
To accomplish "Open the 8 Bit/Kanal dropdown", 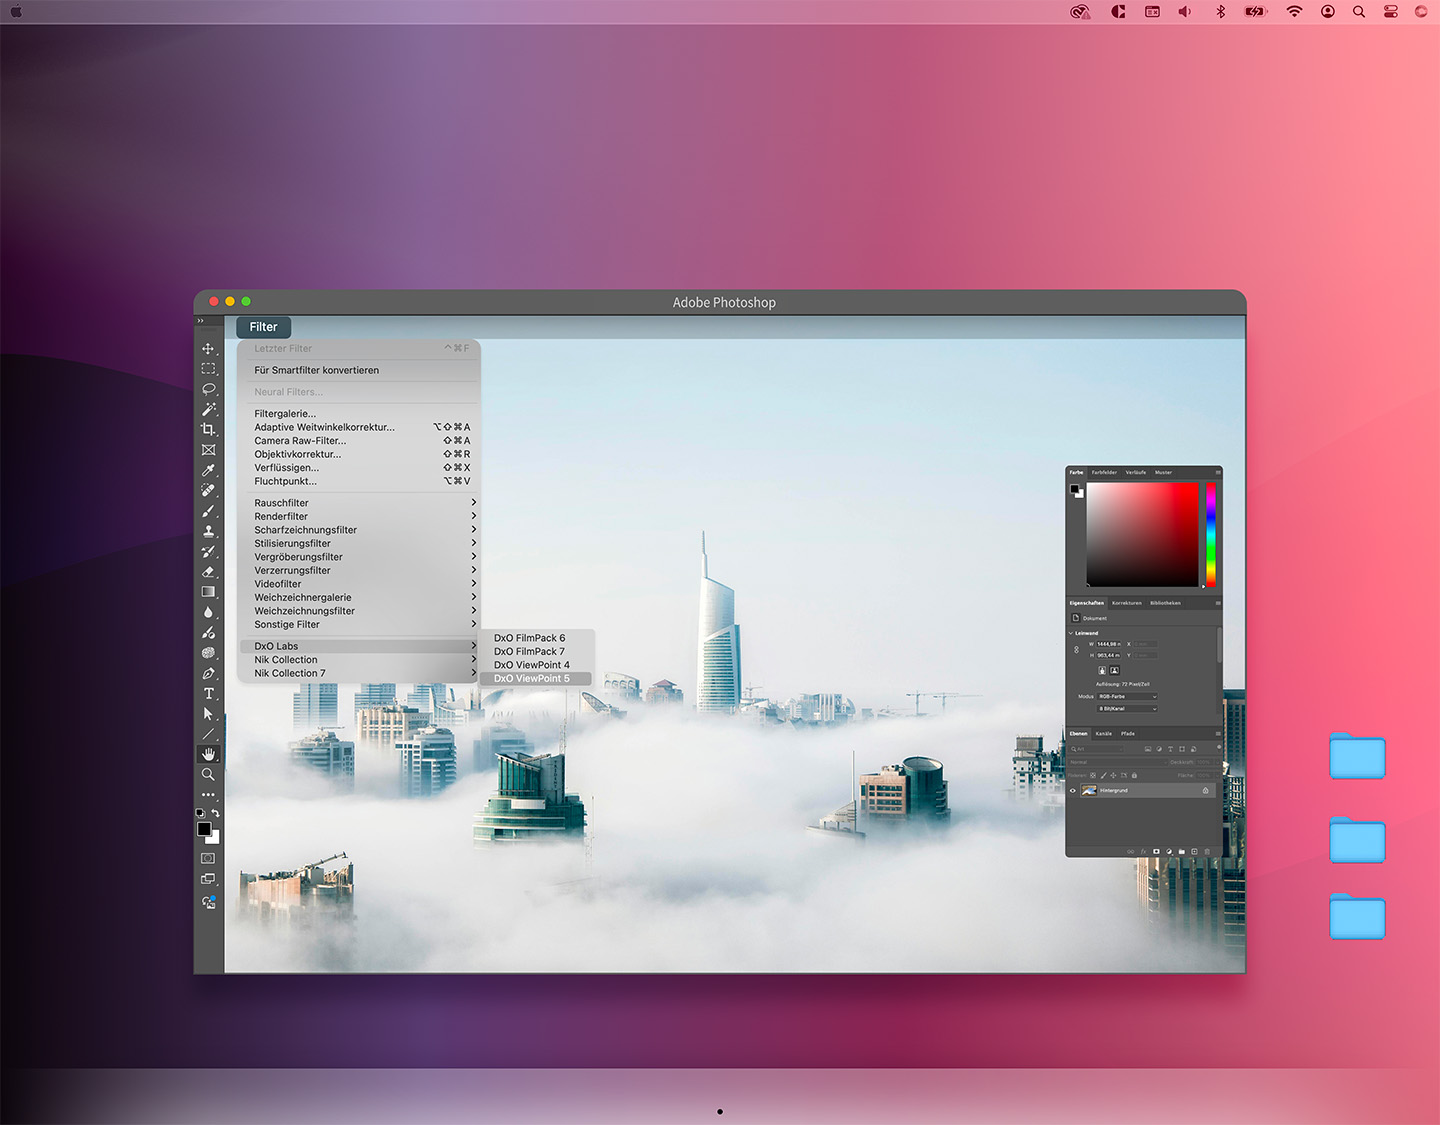I will click(x=1127, y=708).
